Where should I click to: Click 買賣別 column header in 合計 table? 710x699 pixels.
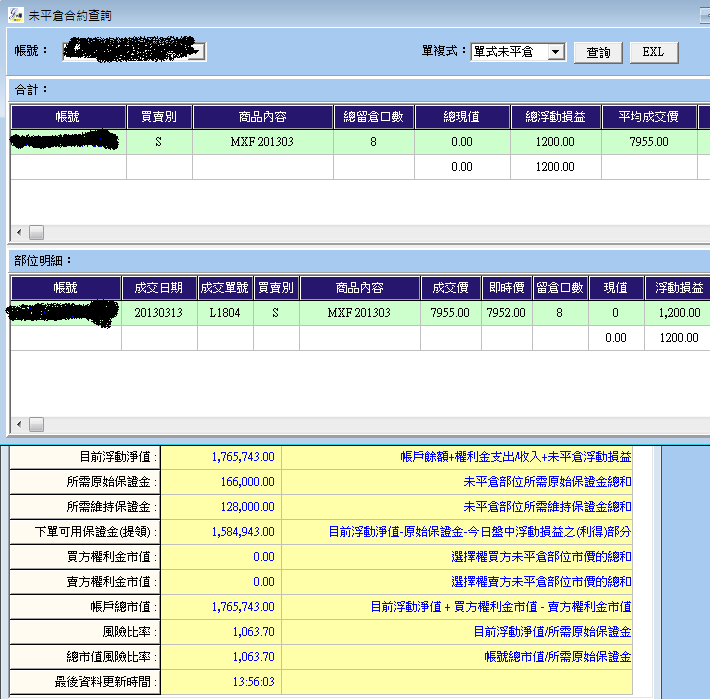click(x=159, y=117)
